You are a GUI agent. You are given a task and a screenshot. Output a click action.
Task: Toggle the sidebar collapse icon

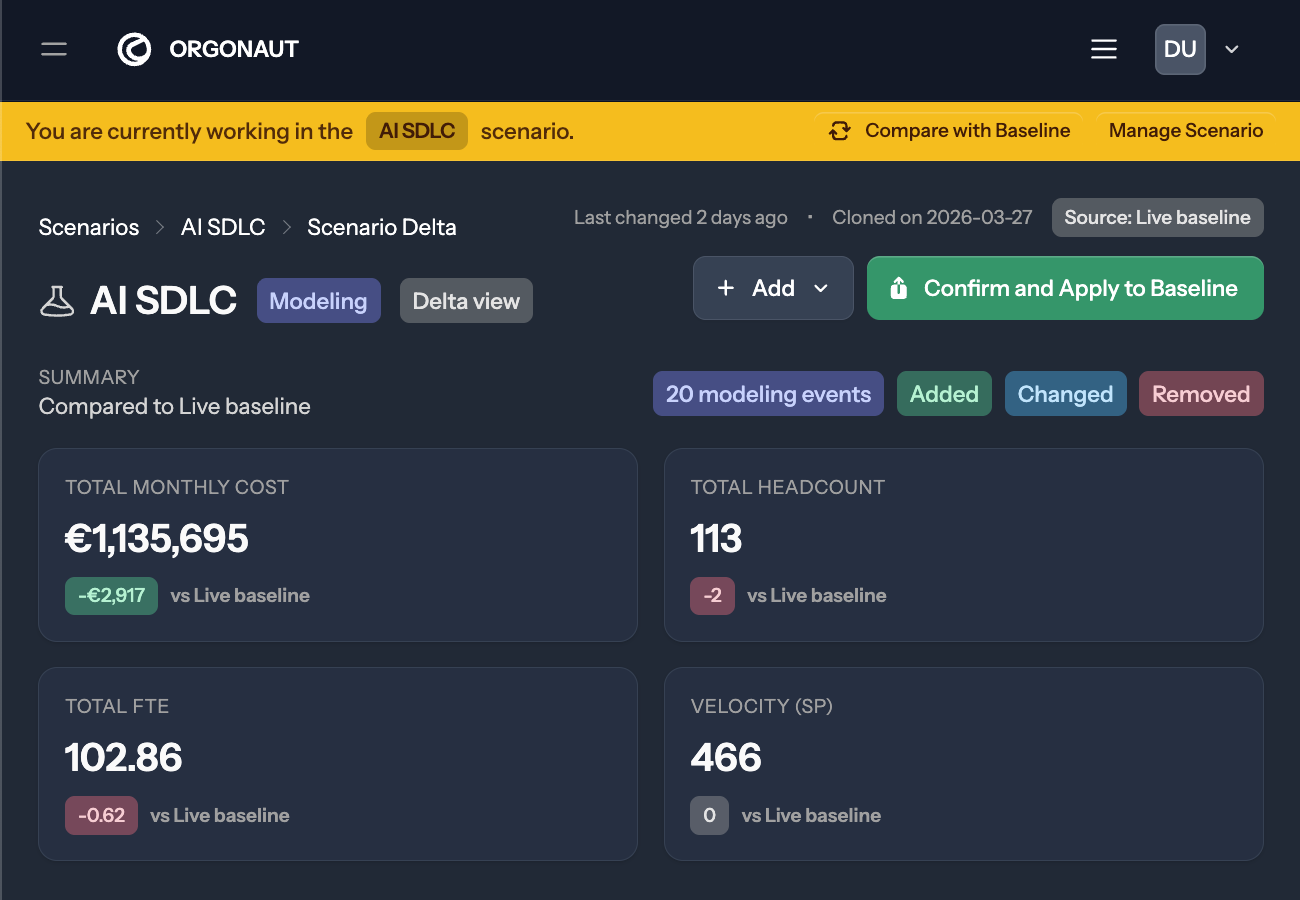[x=54, y=49]
